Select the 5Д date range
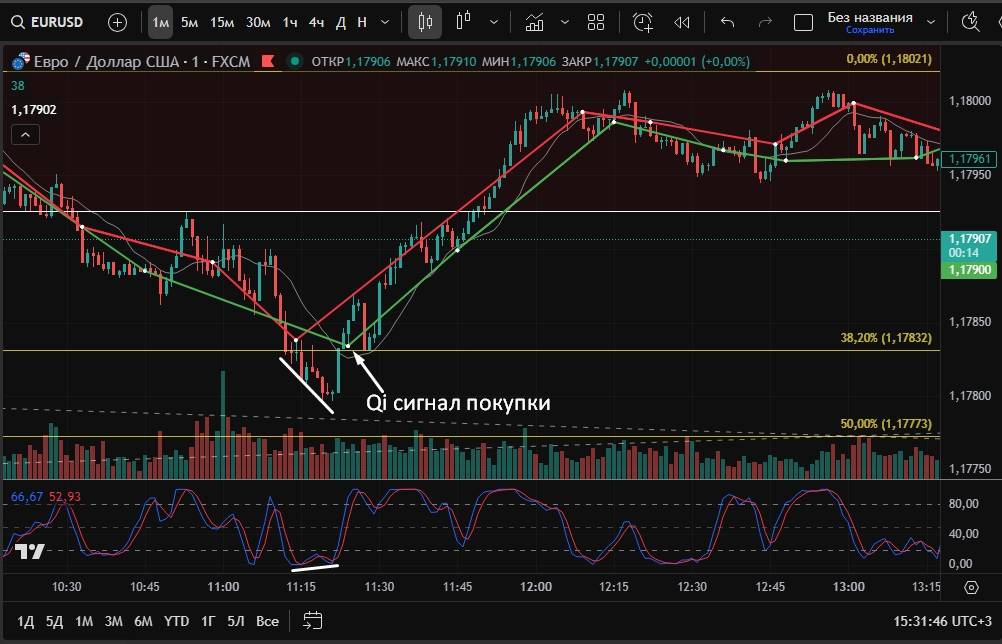The height and width of the screenshot is (644, 1002). click(x=54, y=621)
